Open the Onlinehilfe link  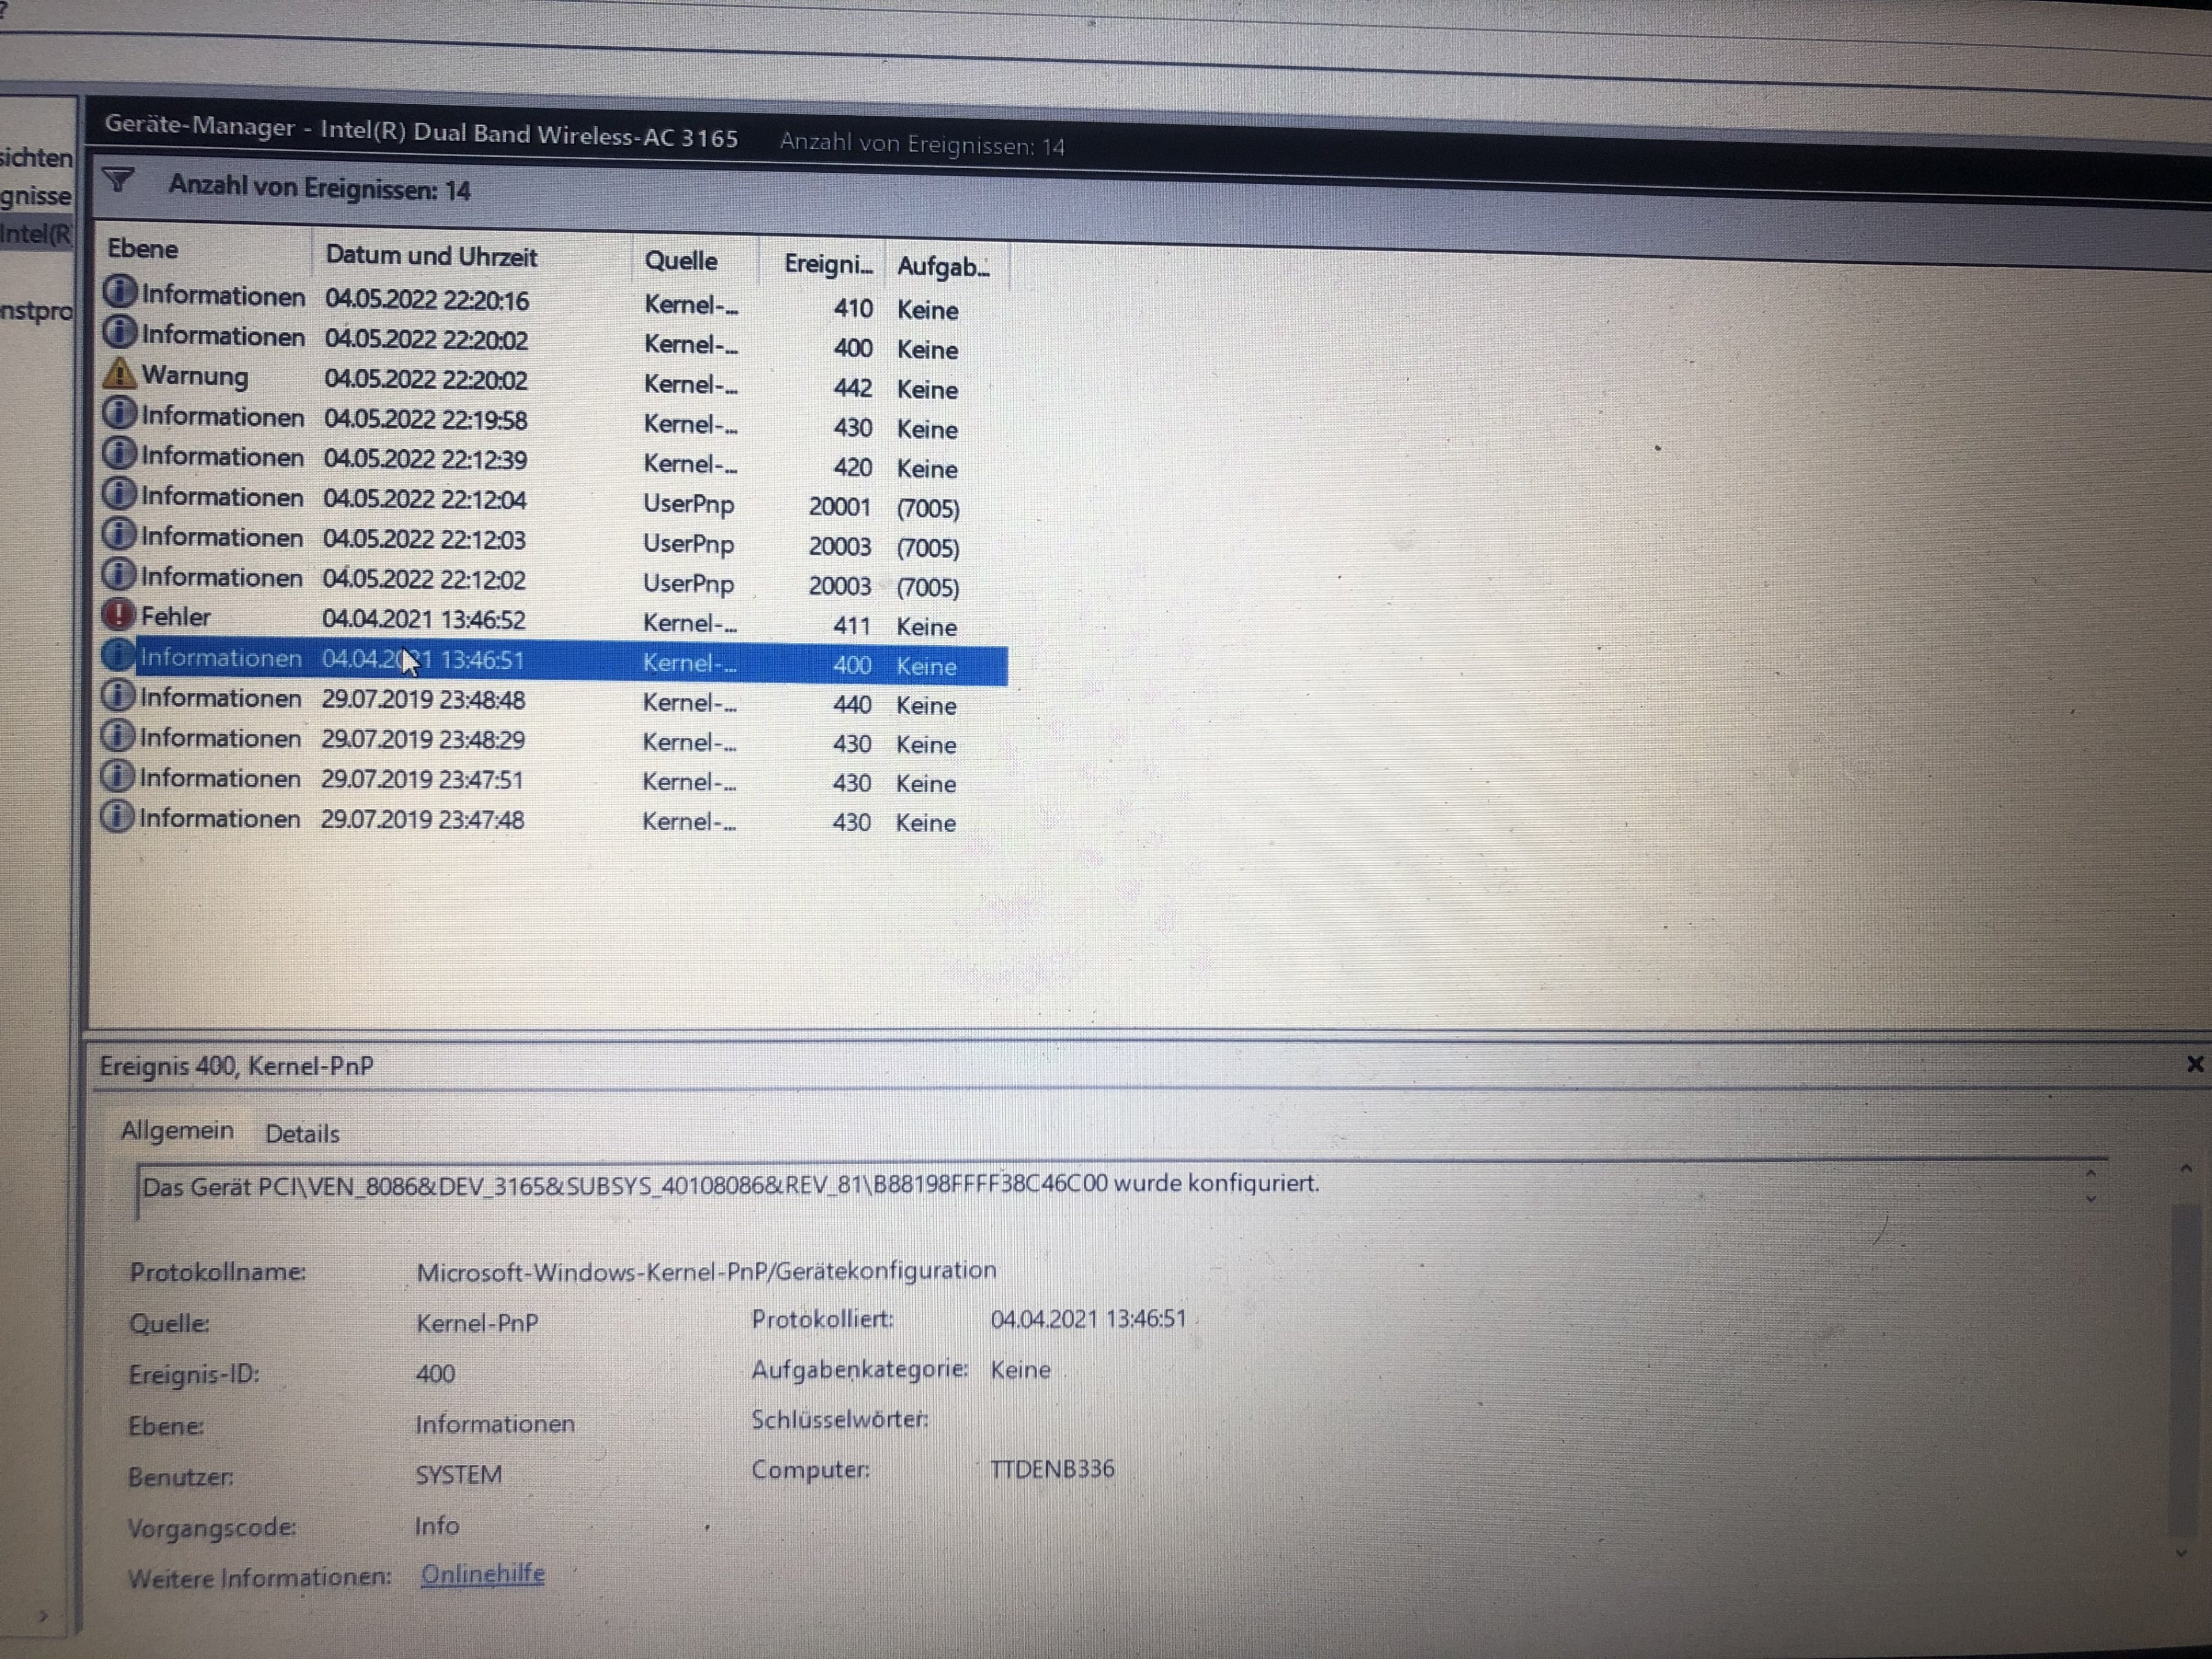tap(482, 1574)
